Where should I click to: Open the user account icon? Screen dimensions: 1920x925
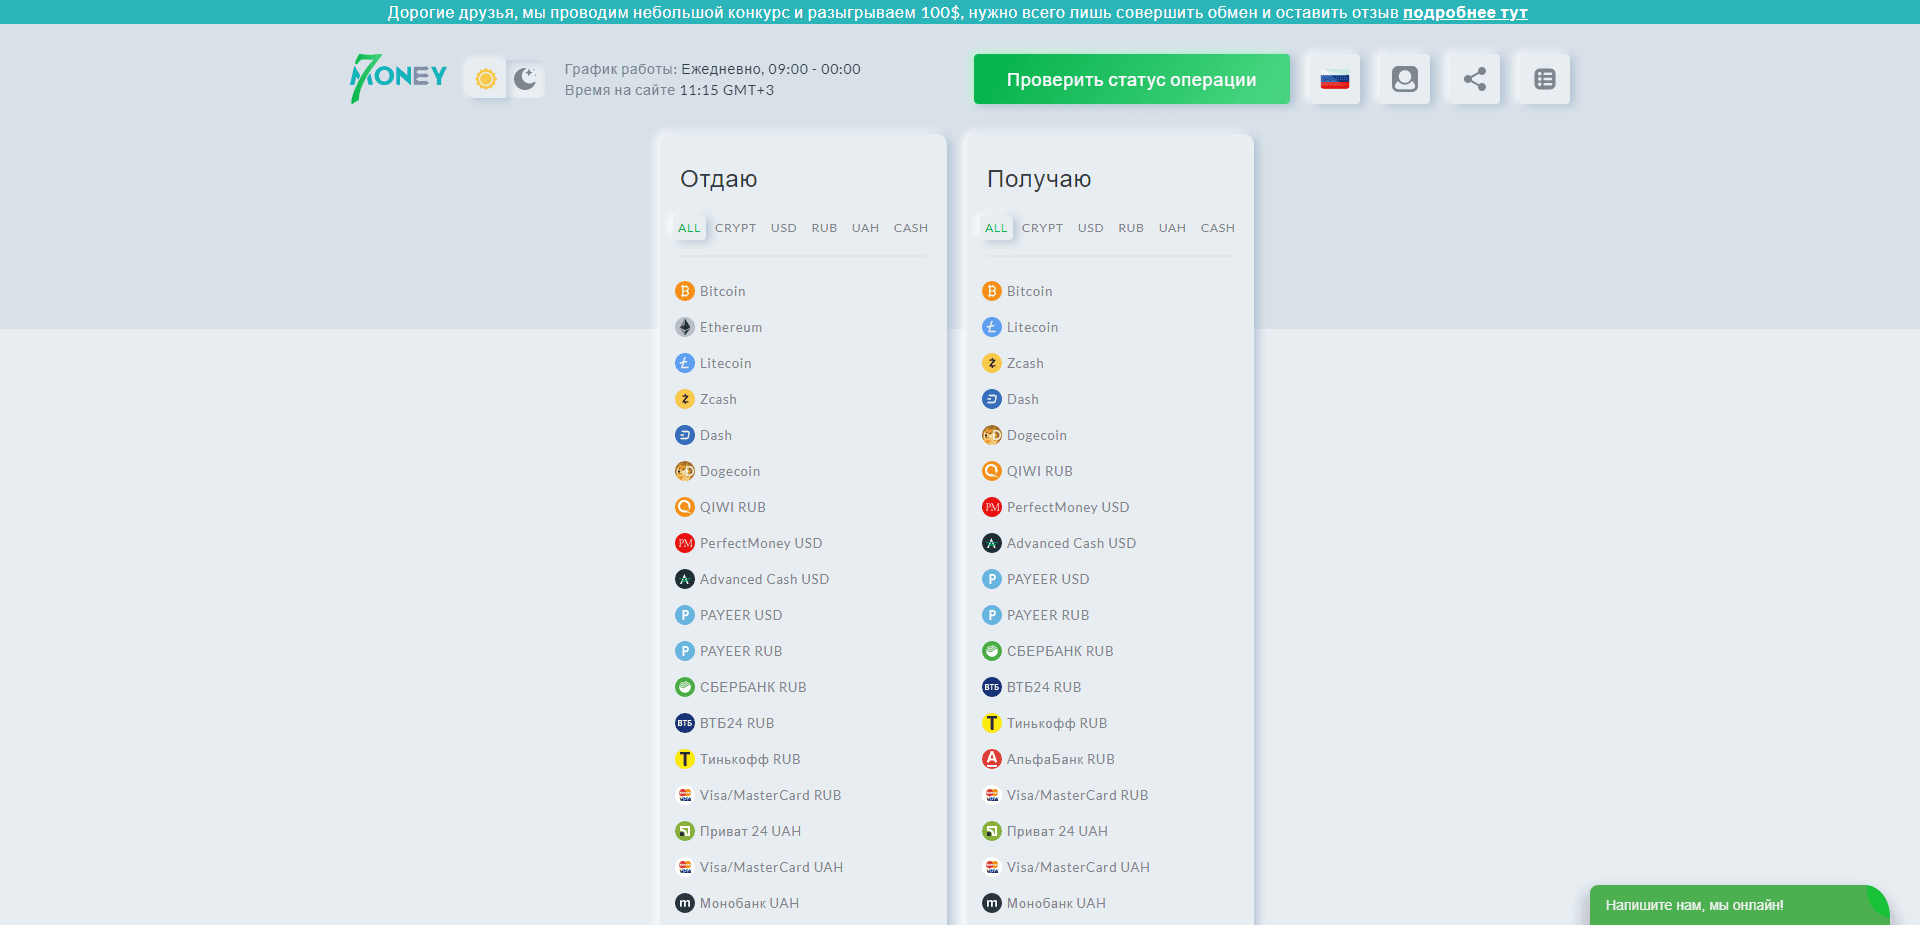[x=1404, y=79]
